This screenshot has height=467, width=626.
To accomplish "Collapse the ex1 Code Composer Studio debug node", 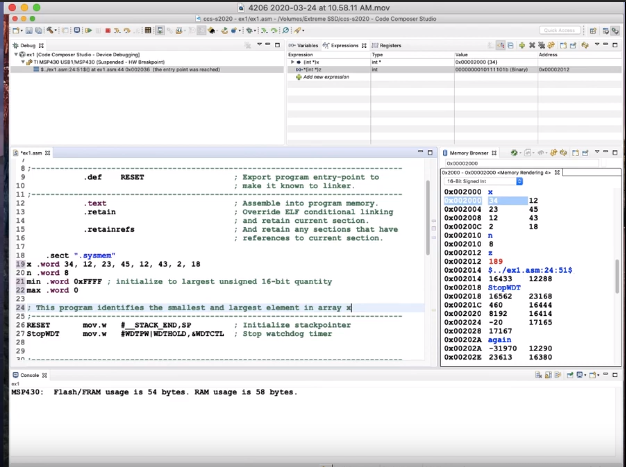I will click(16, 54).
